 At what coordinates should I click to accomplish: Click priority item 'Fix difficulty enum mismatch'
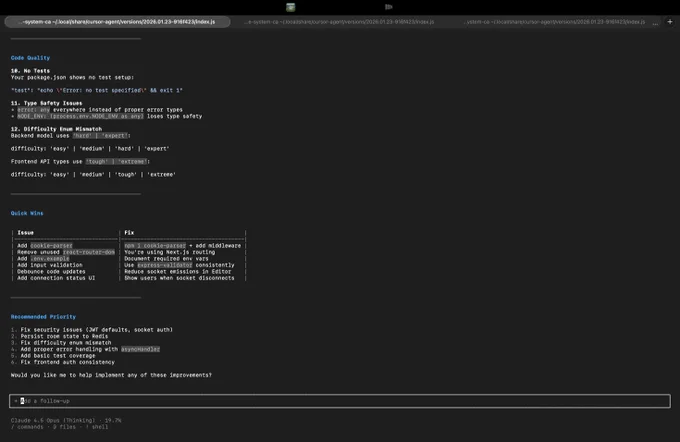[x=61, y=343]
